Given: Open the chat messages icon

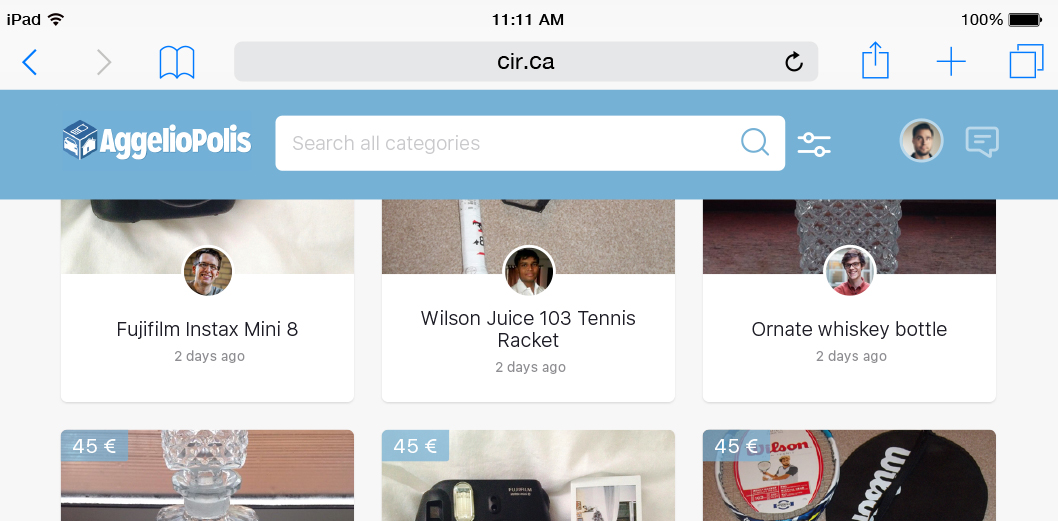Looking at the screenshot, I should (982, 142).
